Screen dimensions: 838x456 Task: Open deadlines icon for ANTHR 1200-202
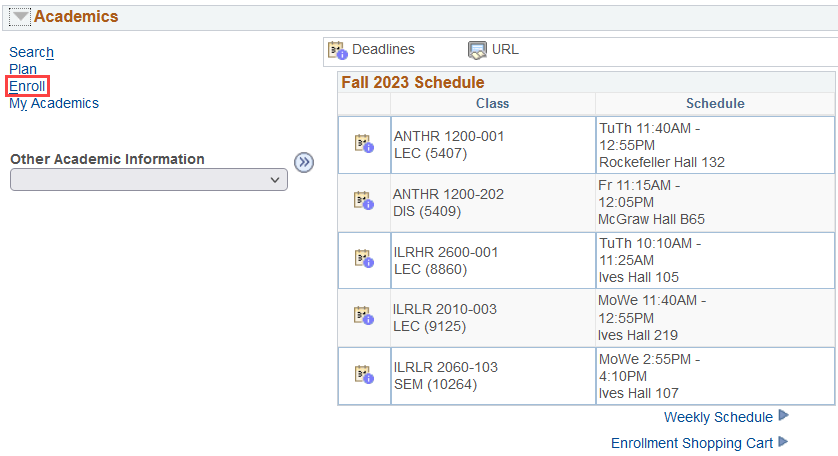363,201
